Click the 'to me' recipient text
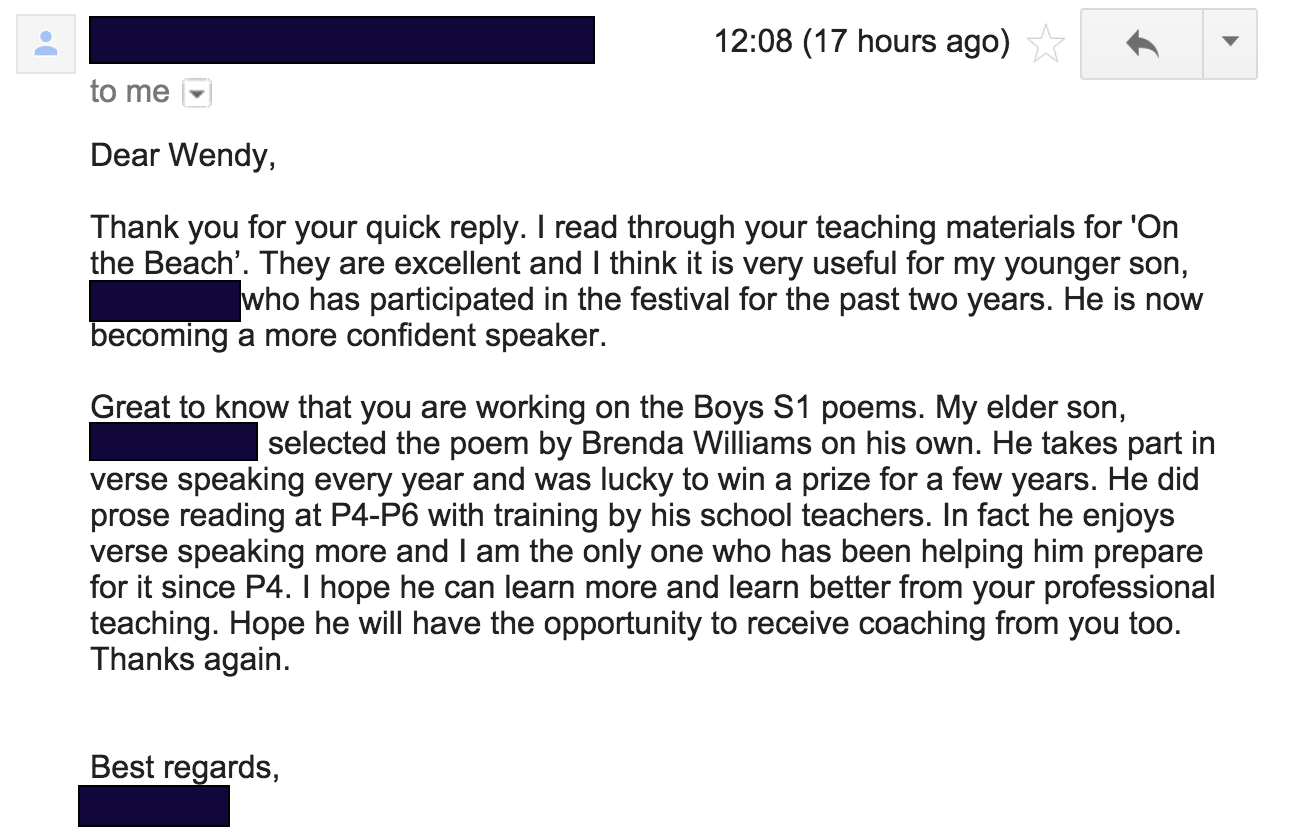Image resolution: width=1304 pixels, height=830 pixels. 129,93
